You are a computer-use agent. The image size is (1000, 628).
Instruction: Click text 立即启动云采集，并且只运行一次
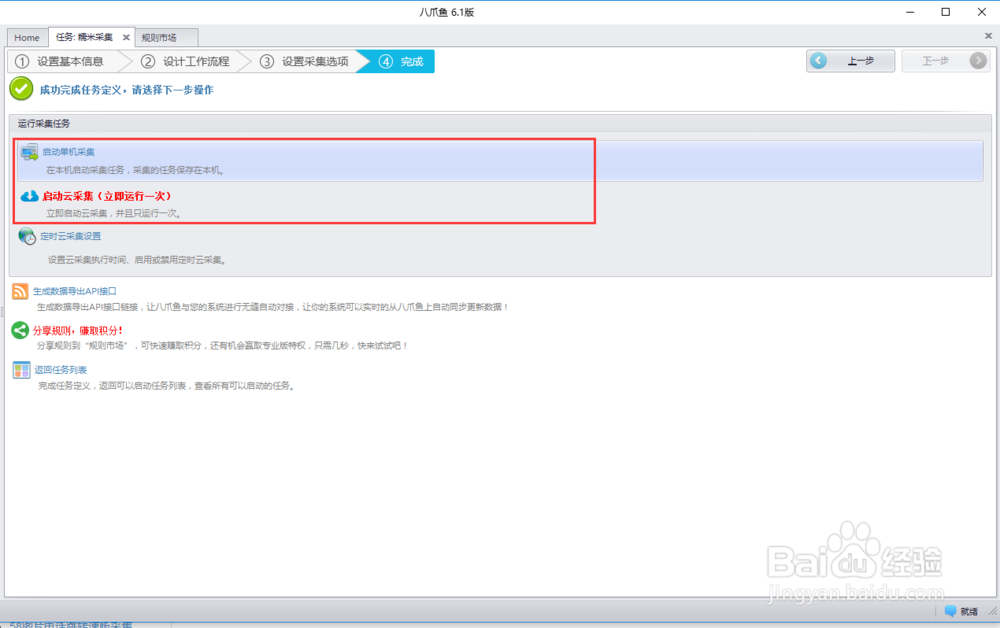[x=114, y=213]
